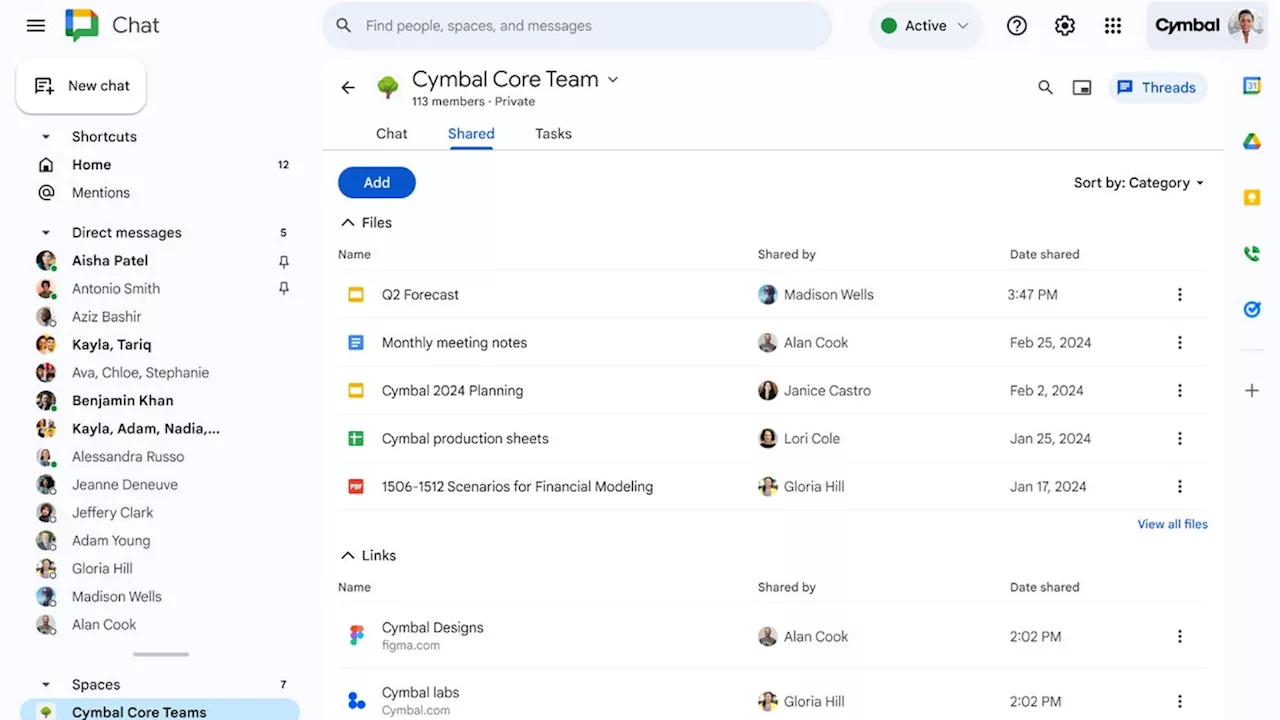Follow the View all files link
Viewport: 1280px width, 720px height.
(x=1172, y=524)
